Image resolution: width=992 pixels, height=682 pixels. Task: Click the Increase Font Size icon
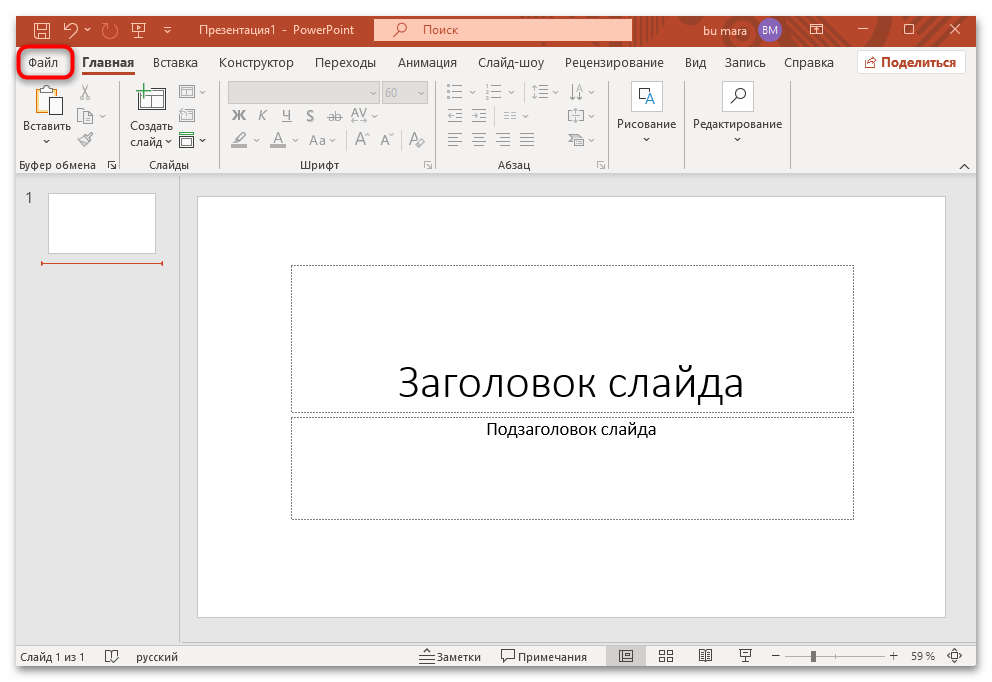click(361, 139)
